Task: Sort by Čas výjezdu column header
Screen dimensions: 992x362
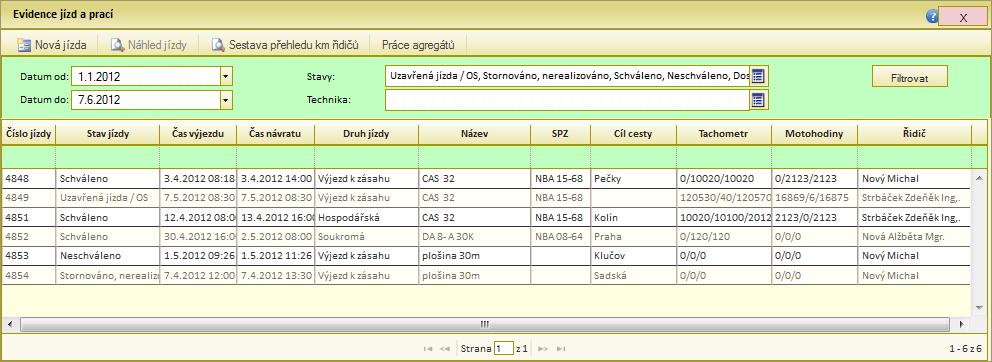Action: tap(197, 134)
